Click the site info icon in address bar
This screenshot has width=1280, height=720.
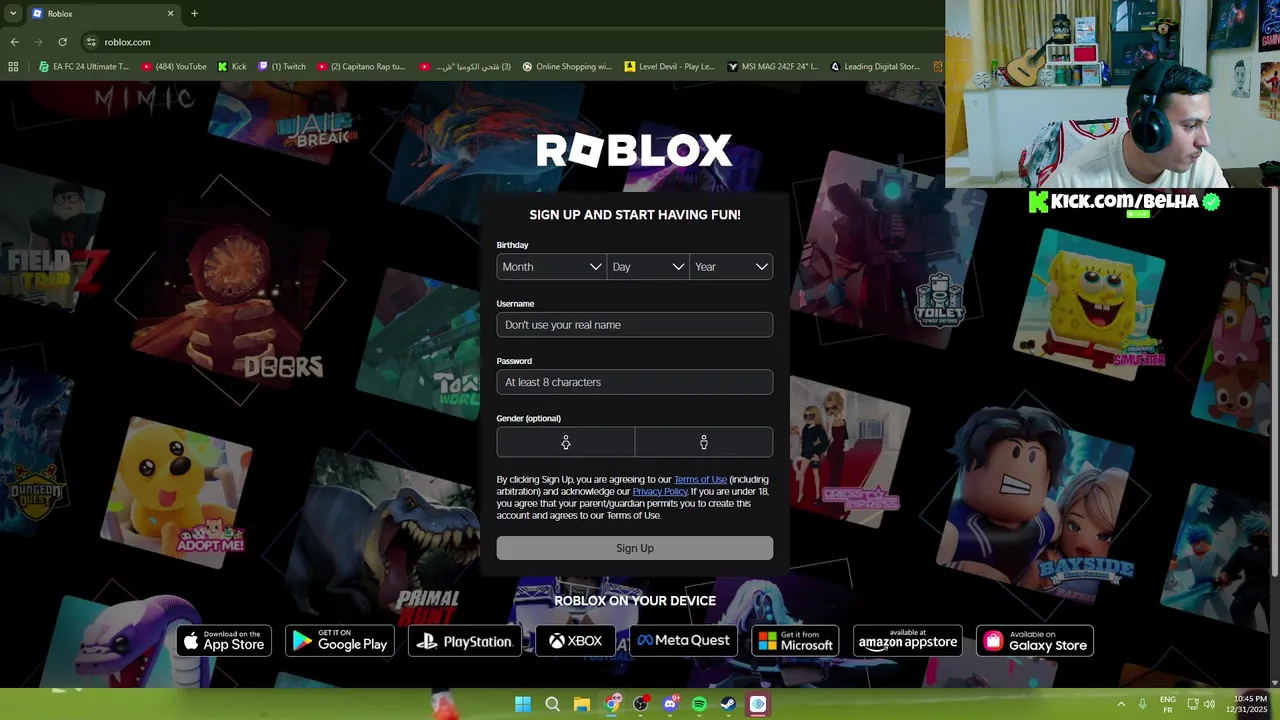pos(91,42)
